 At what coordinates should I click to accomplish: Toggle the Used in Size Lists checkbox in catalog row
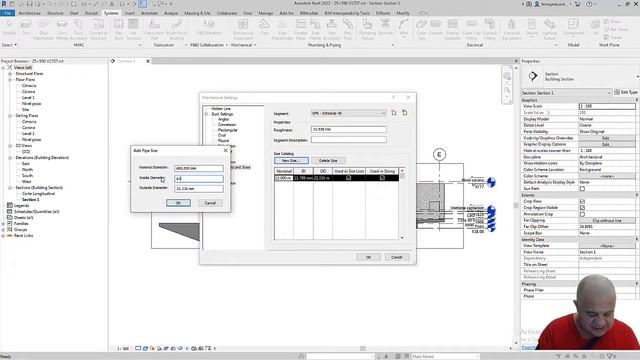click(x=349, y=178)
